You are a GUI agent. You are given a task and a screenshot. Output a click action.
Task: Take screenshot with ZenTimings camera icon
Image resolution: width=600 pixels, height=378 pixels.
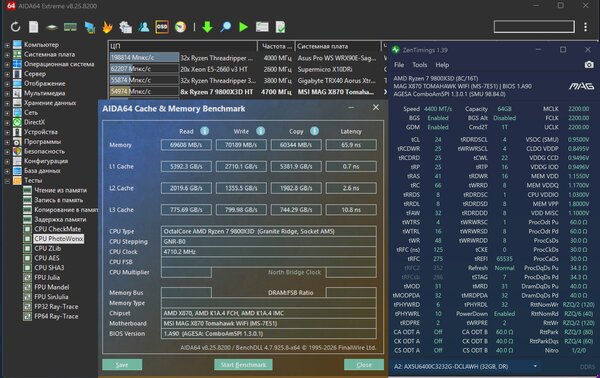click(x=589, y=65)
